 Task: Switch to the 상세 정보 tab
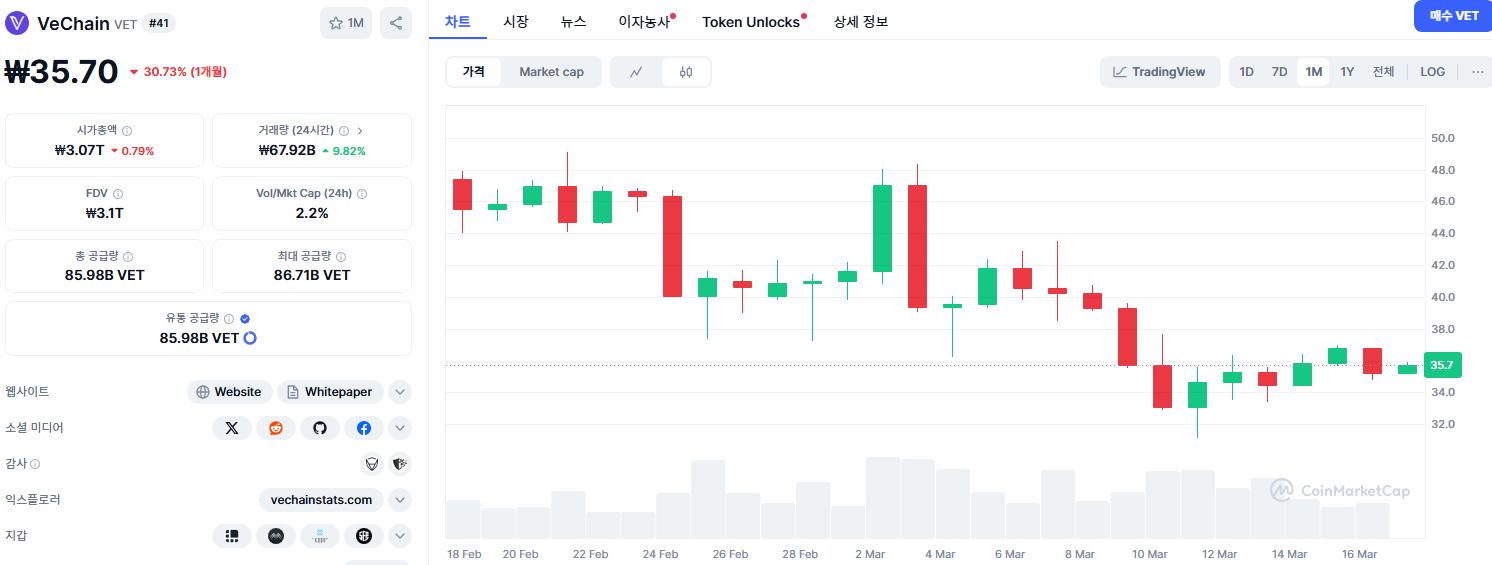[x=861, y=21]
